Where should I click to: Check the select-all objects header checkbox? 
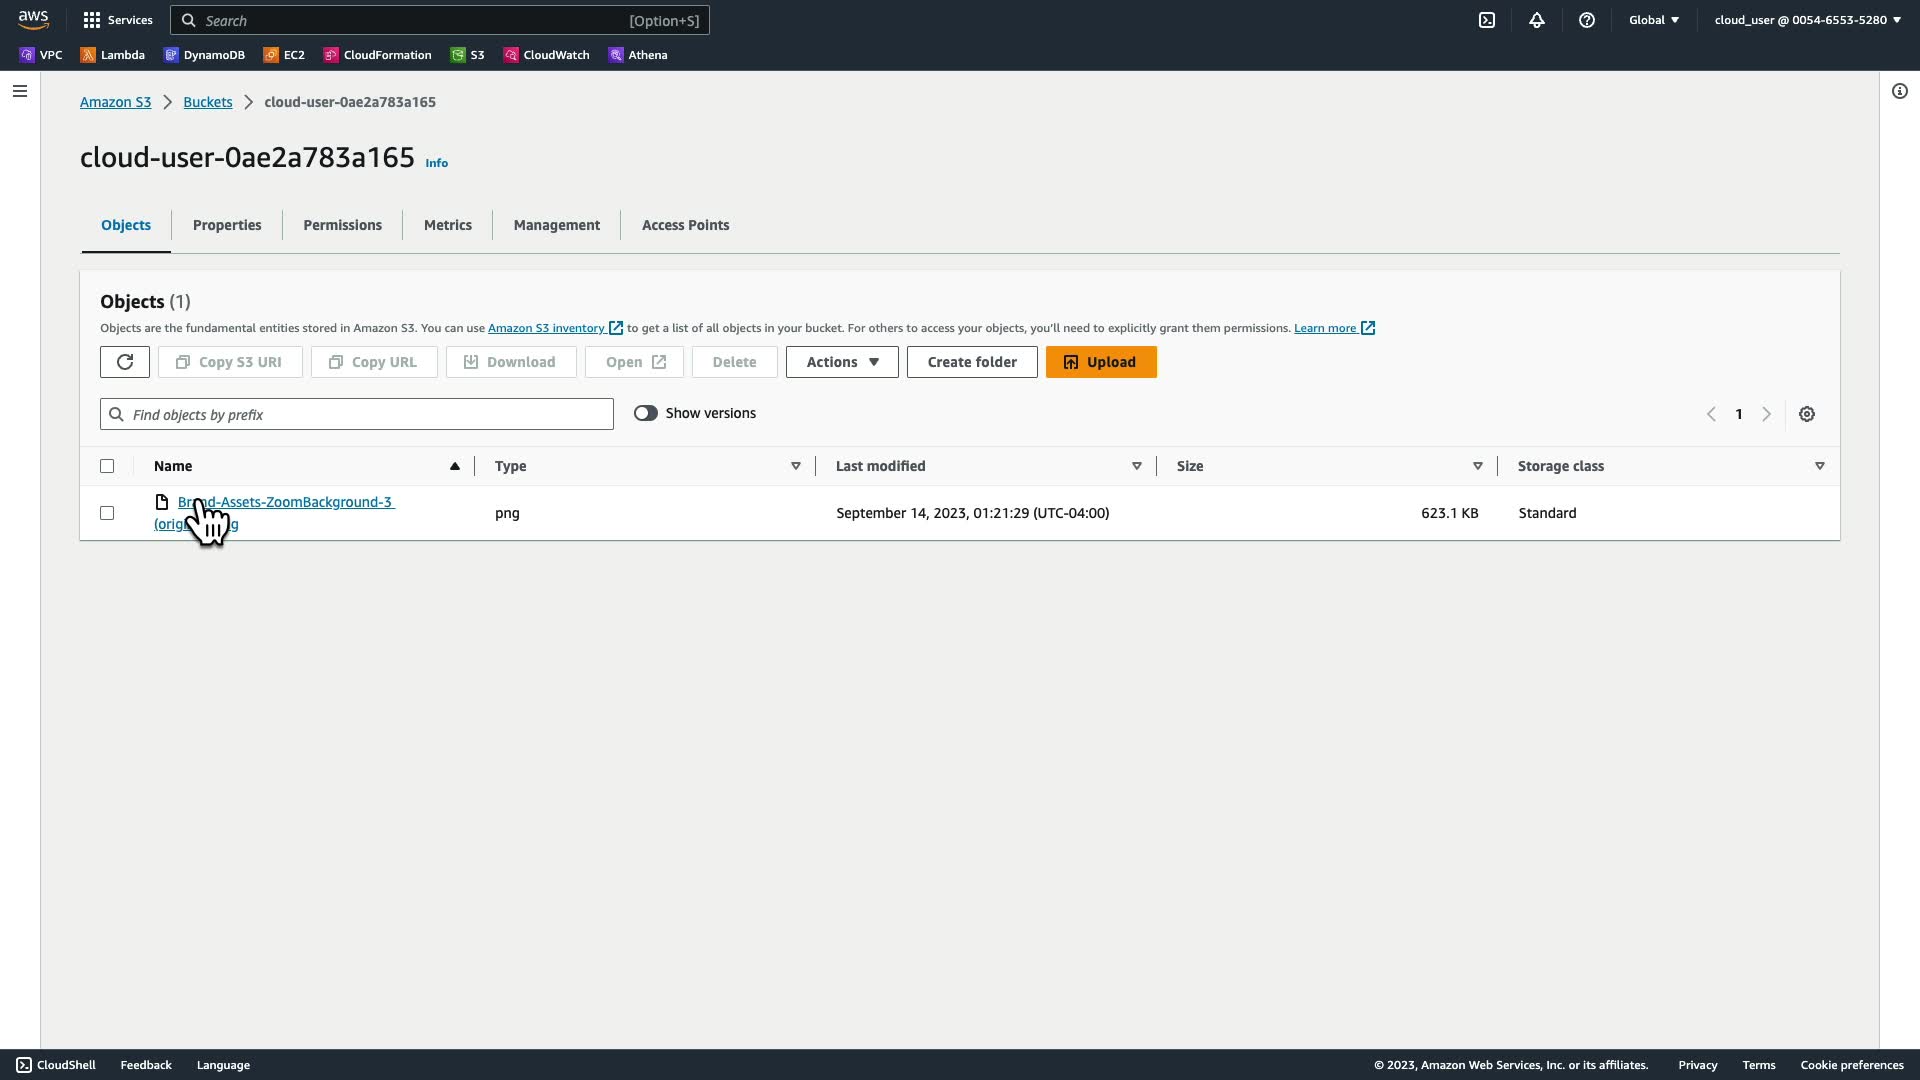[107, 466]
